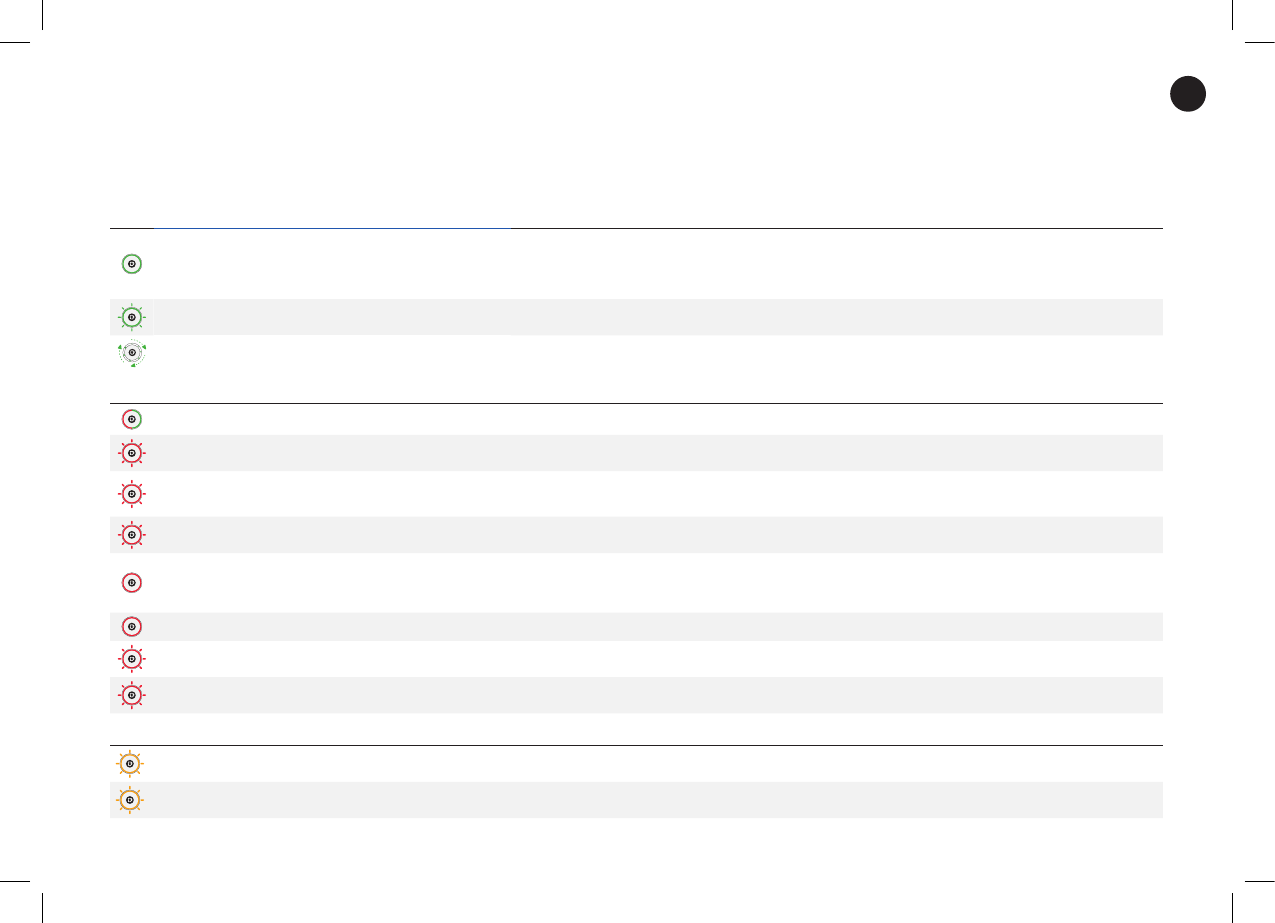Click the blue underline at table's top edge
1275x923 pixels.
[x=332, y=228]
